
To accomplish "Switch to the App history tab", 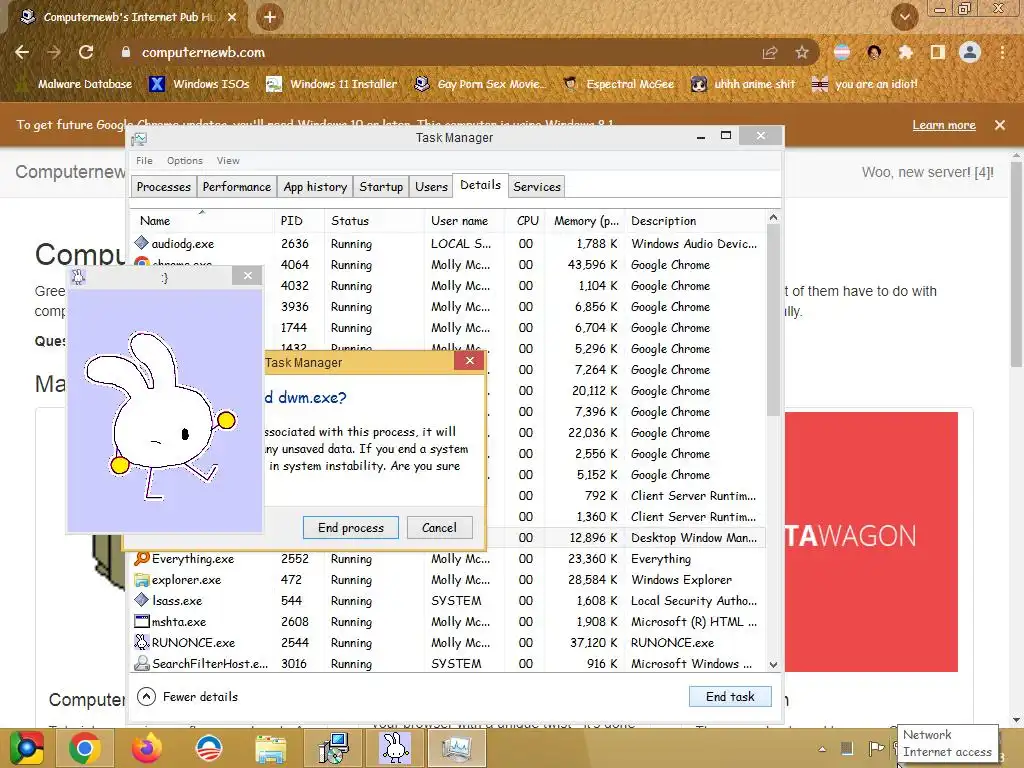I will (315, 187).
